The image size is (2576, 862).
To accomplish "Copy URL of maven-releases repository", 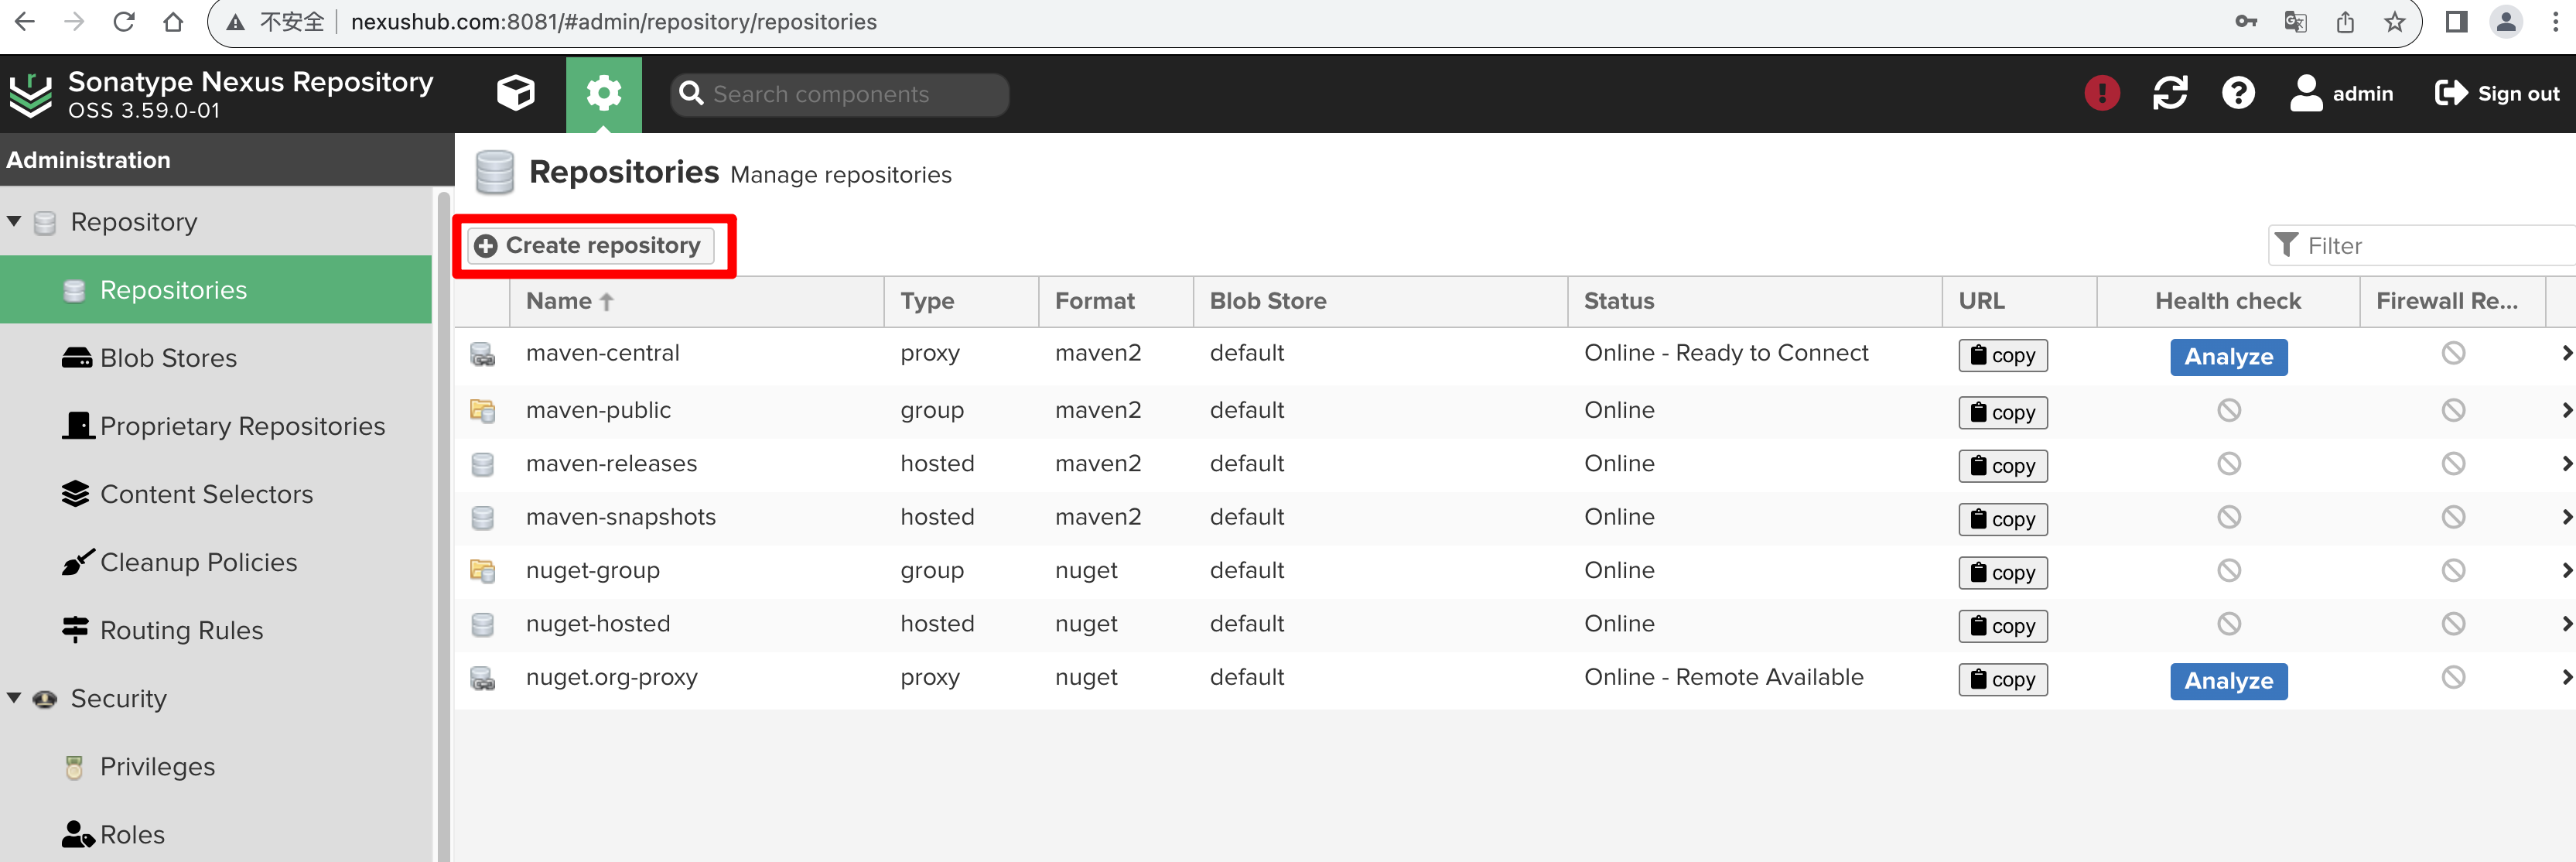I will tap(2002, 465).
